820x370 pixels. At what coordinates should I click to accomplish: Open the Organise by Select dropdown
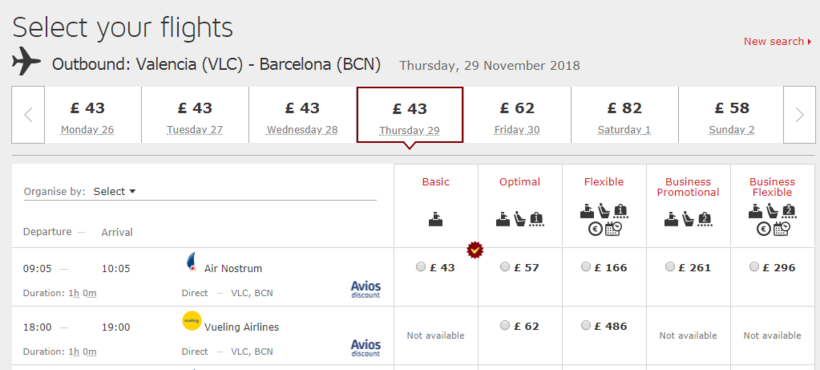115,192
